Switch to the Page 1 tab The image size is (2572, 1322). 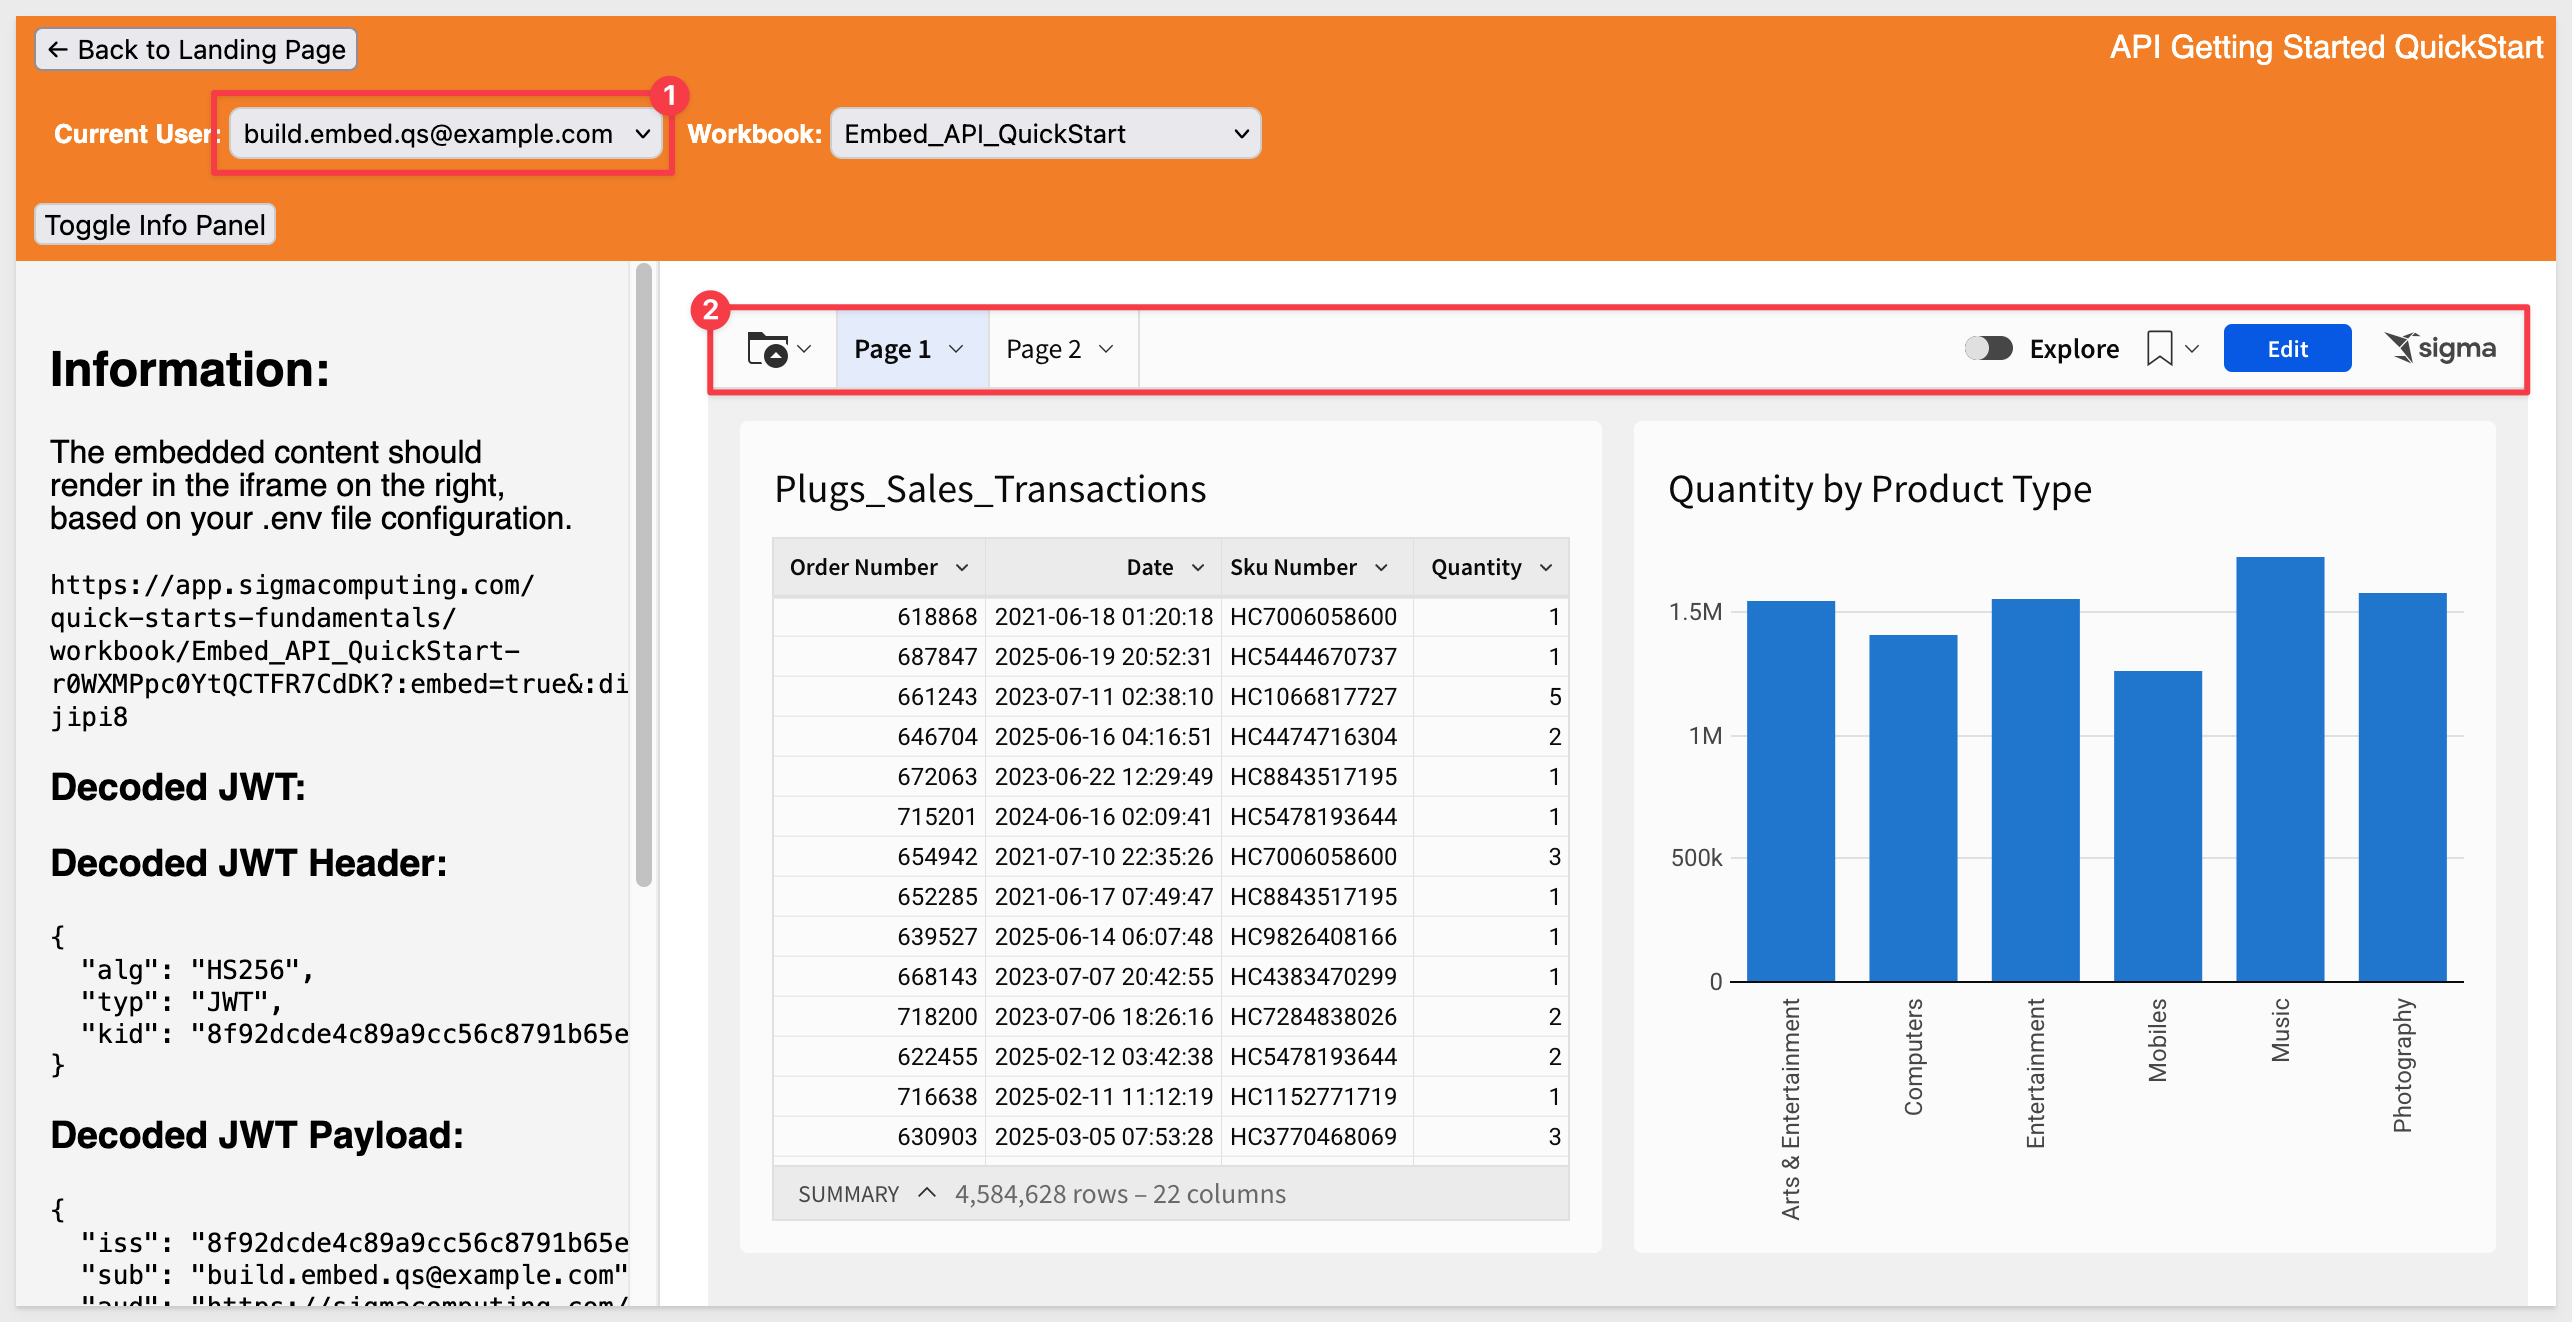pos(892,349)
